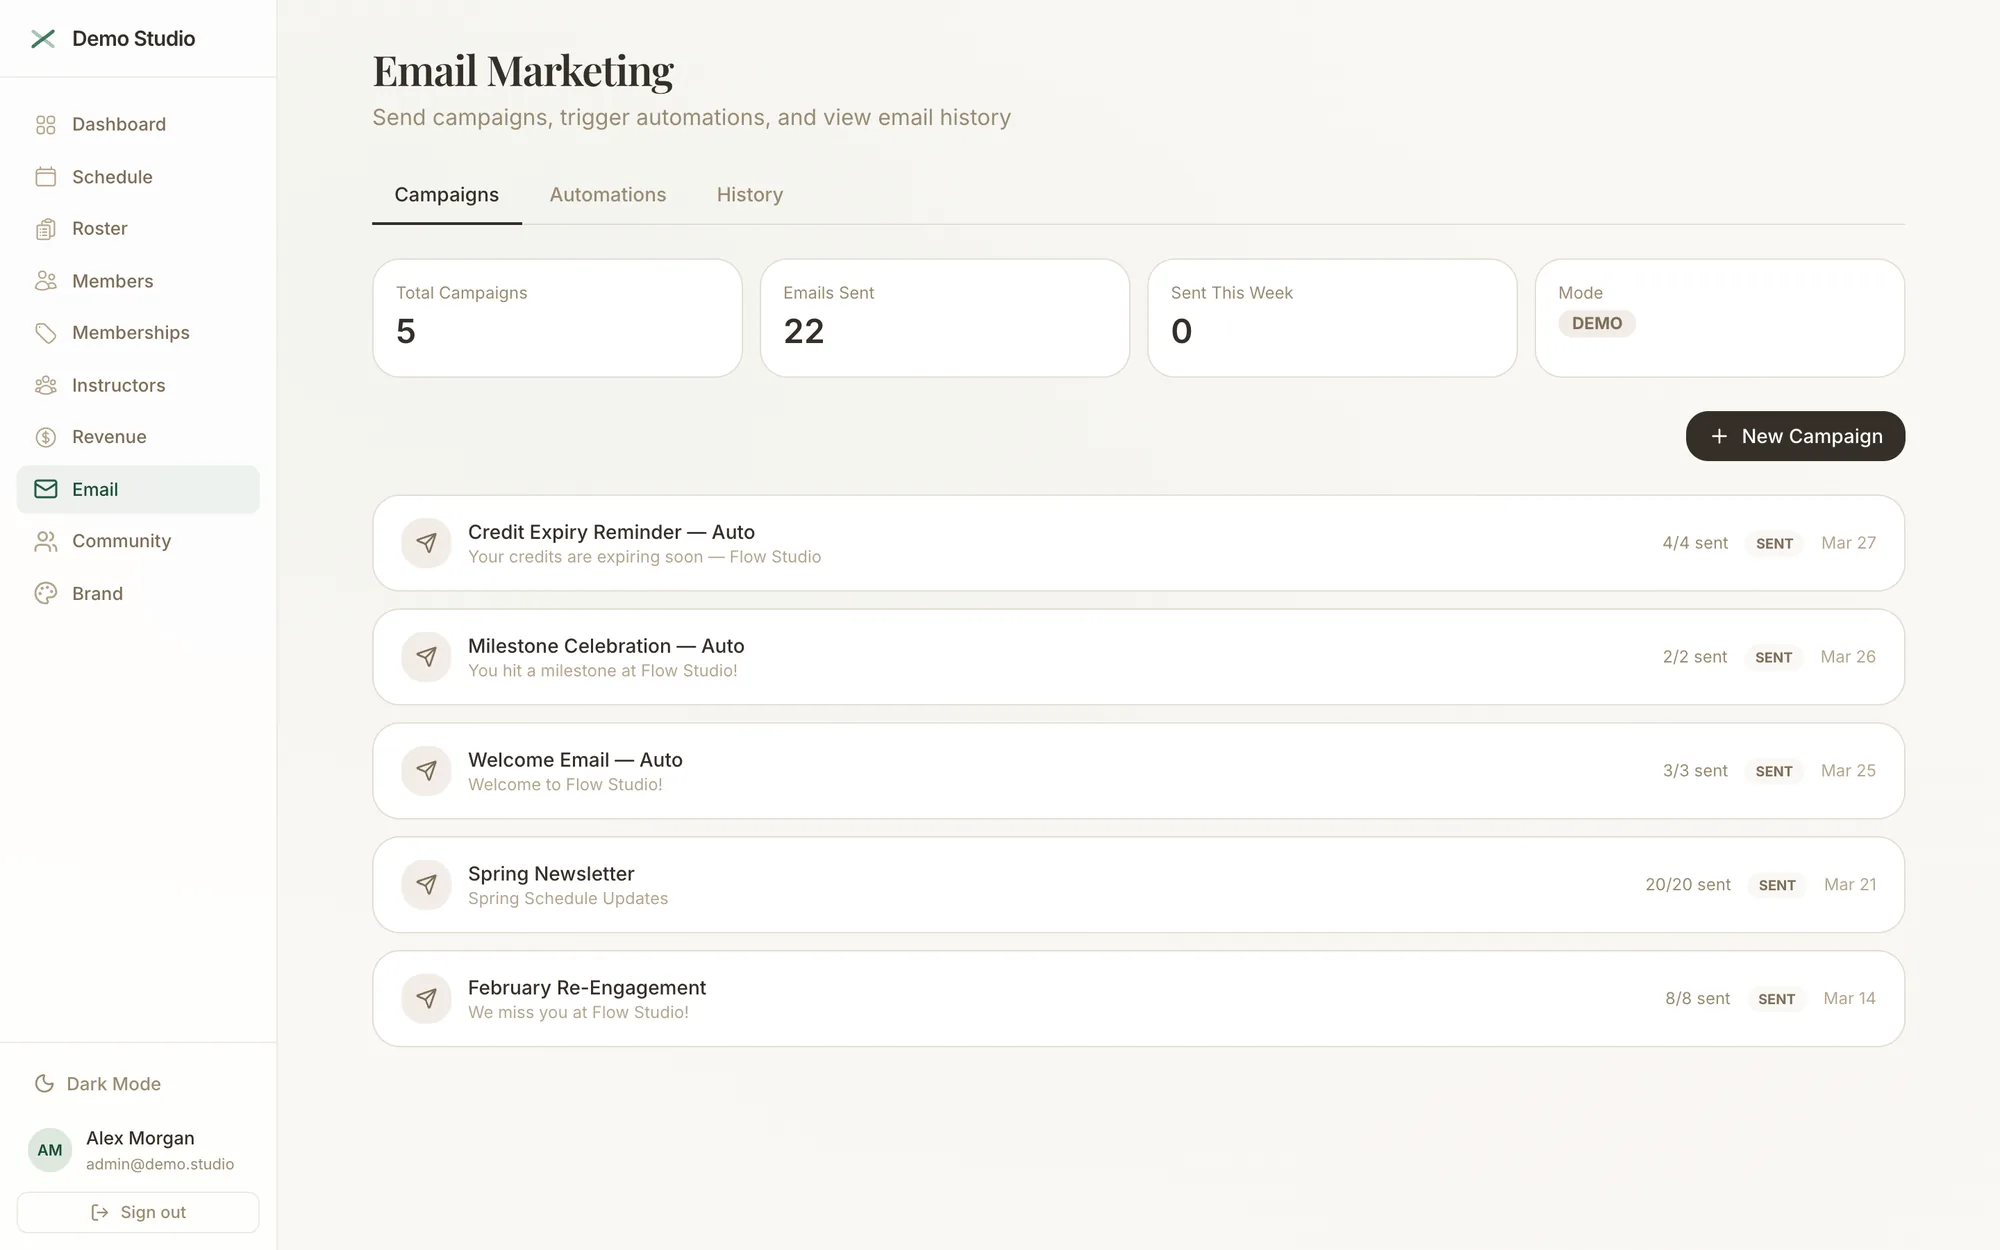Click the 'Mar 14' date

(x=1849, y=999)
